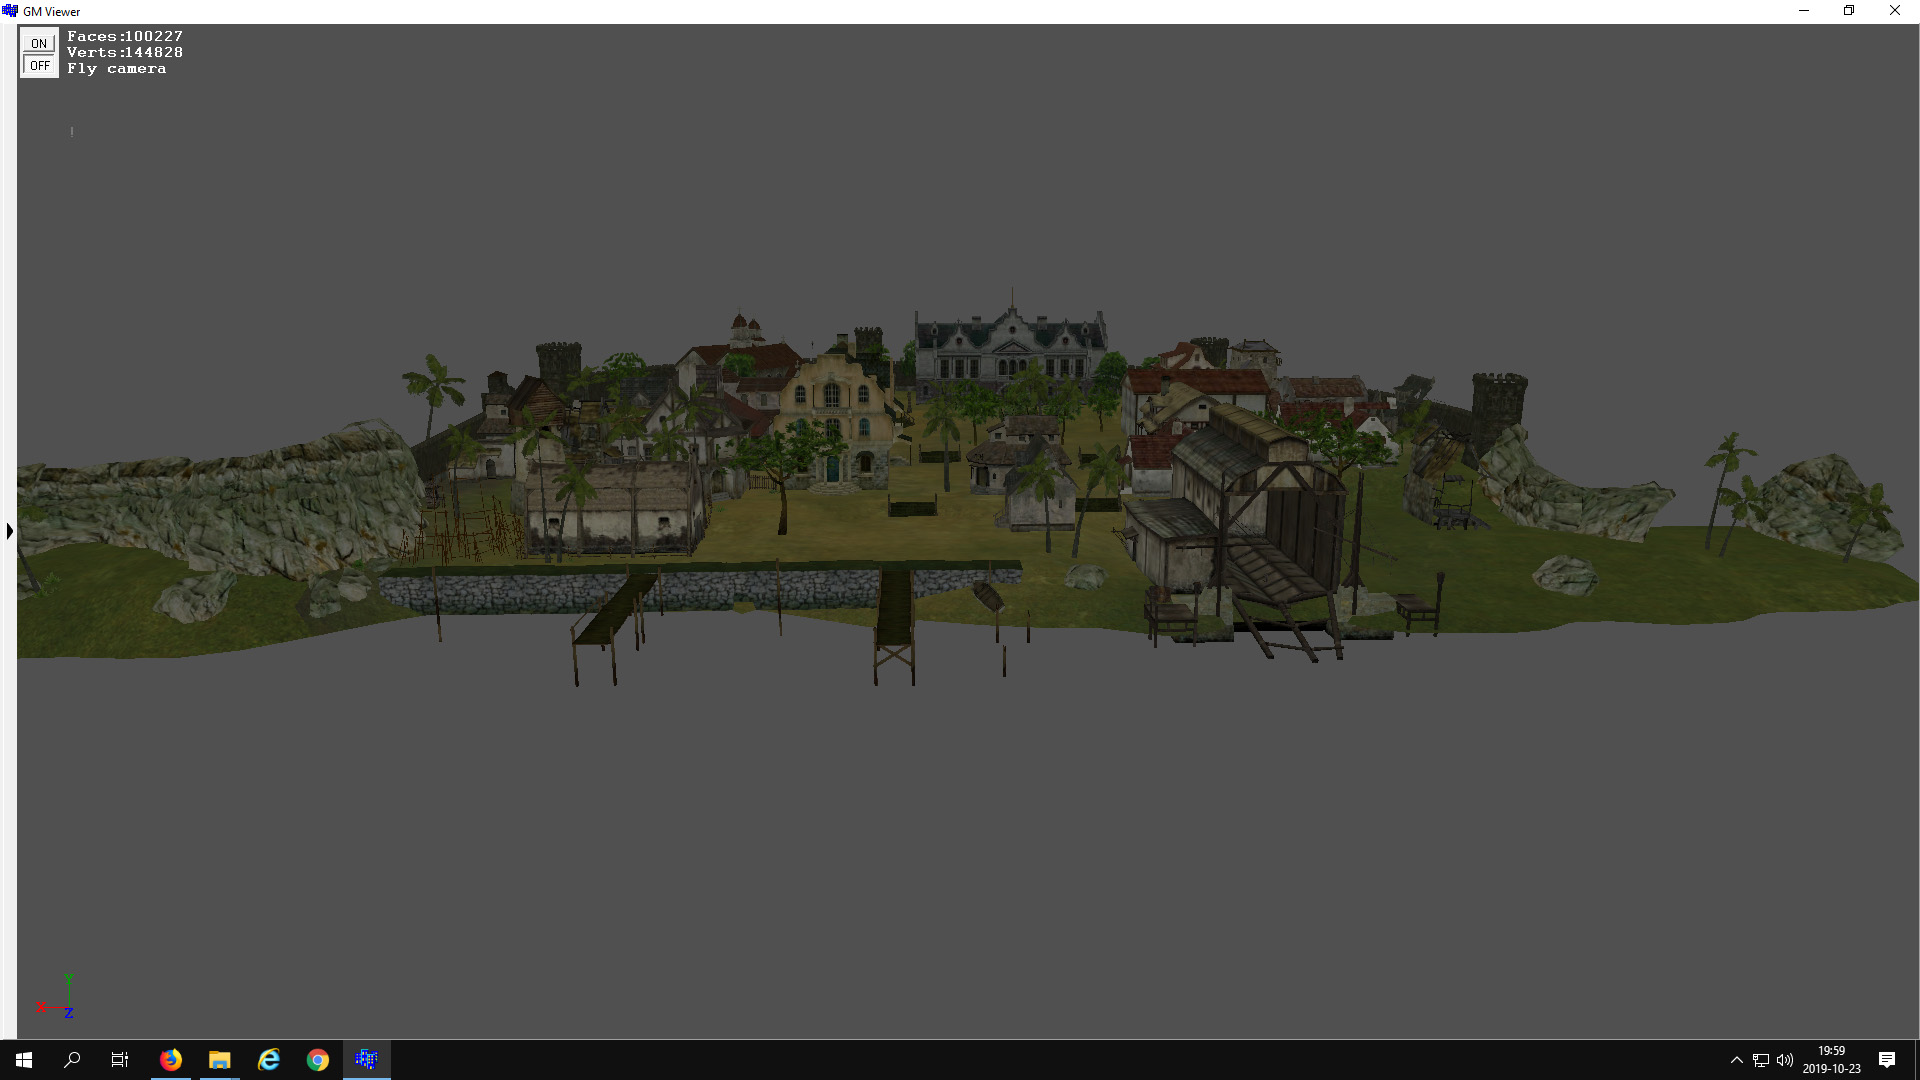
Task: Launch Firefox from the taskbar
Action: [171, 1060]
